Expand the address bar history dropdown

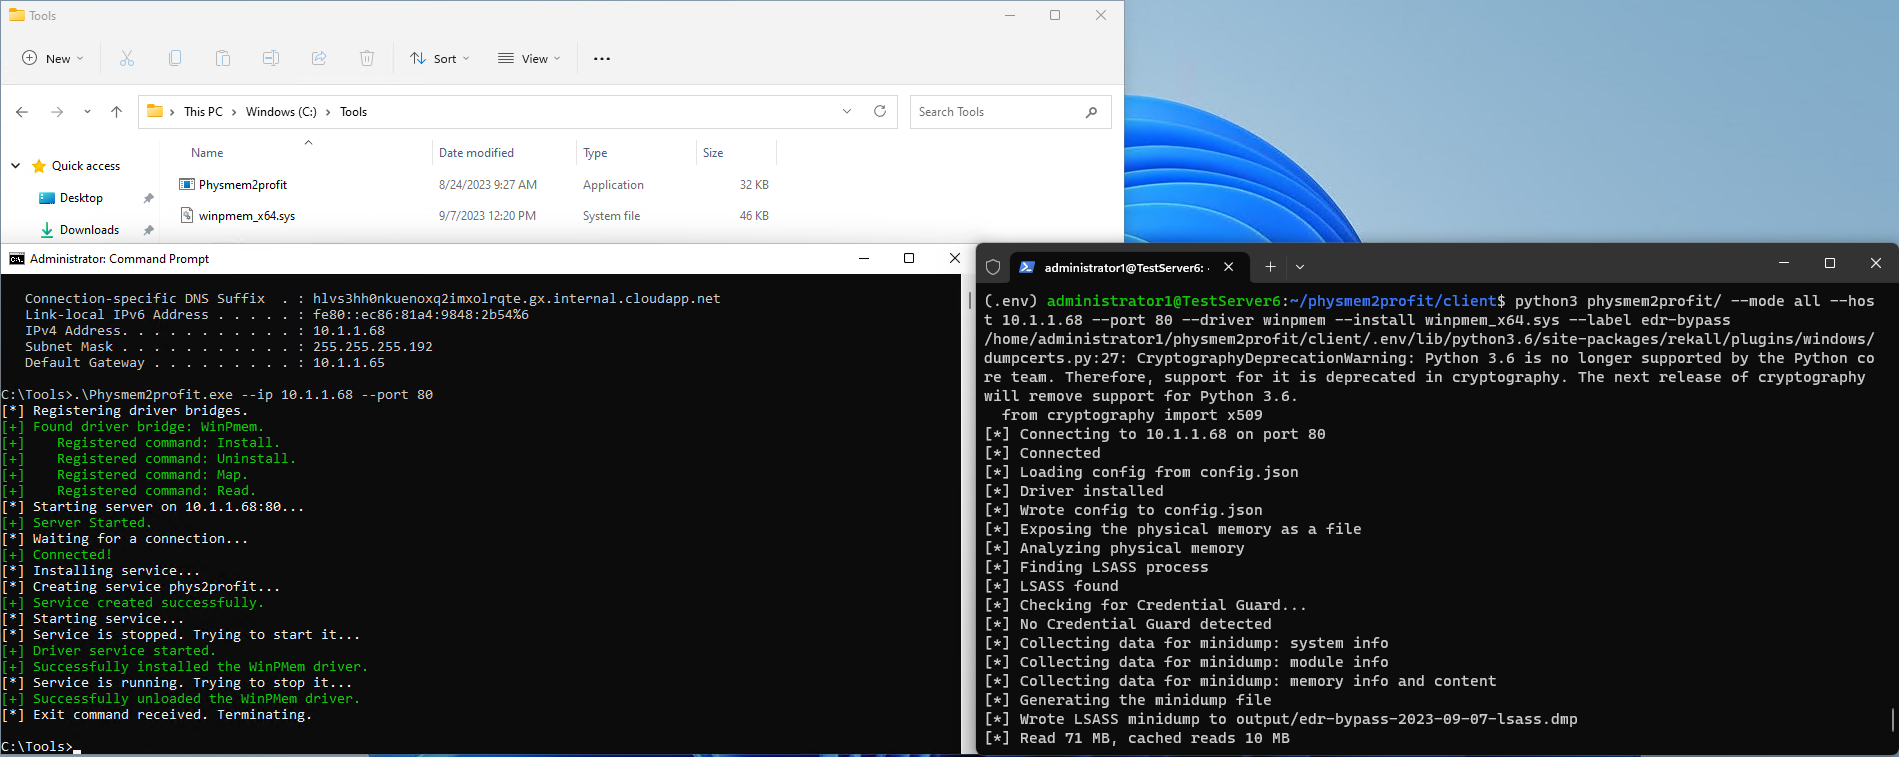click(x=847, y=111)
